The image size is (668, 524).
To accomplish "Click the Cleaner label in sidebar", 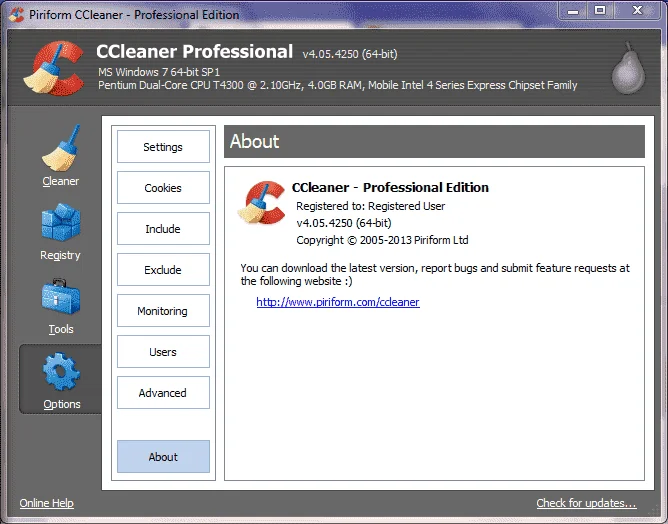I will click(x=60, y=181).
